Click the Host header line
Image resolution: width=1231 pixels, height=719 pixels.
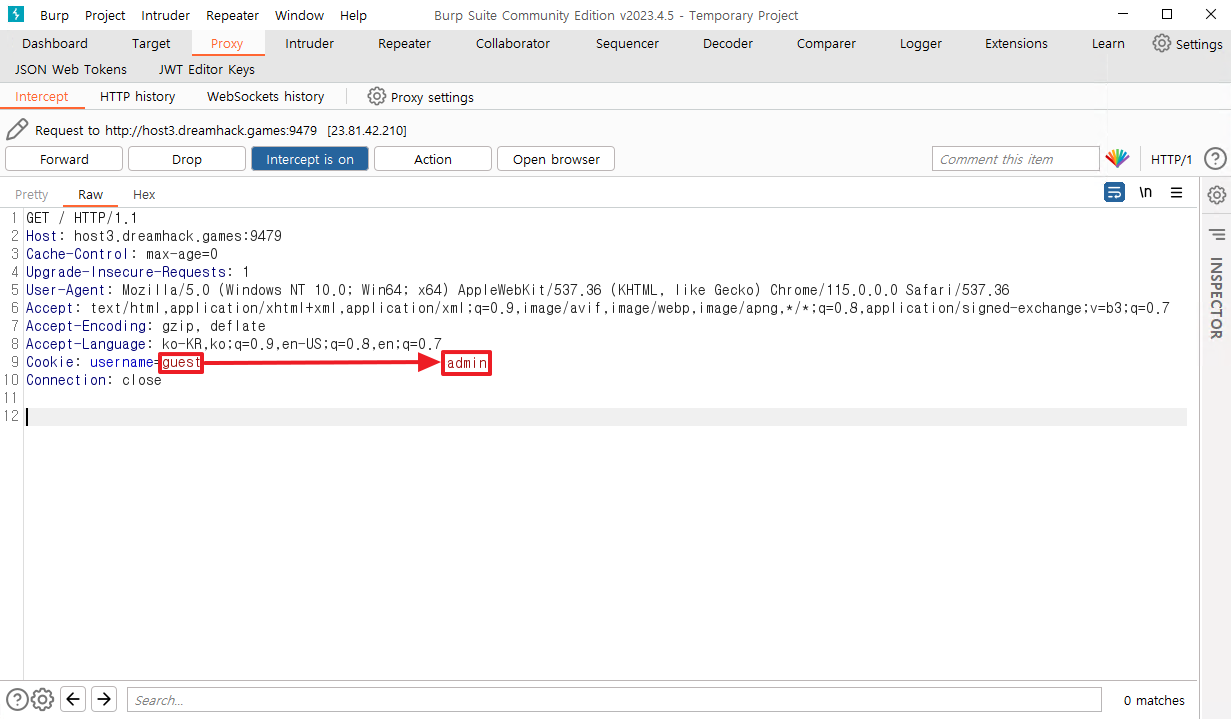coord(154,236)
